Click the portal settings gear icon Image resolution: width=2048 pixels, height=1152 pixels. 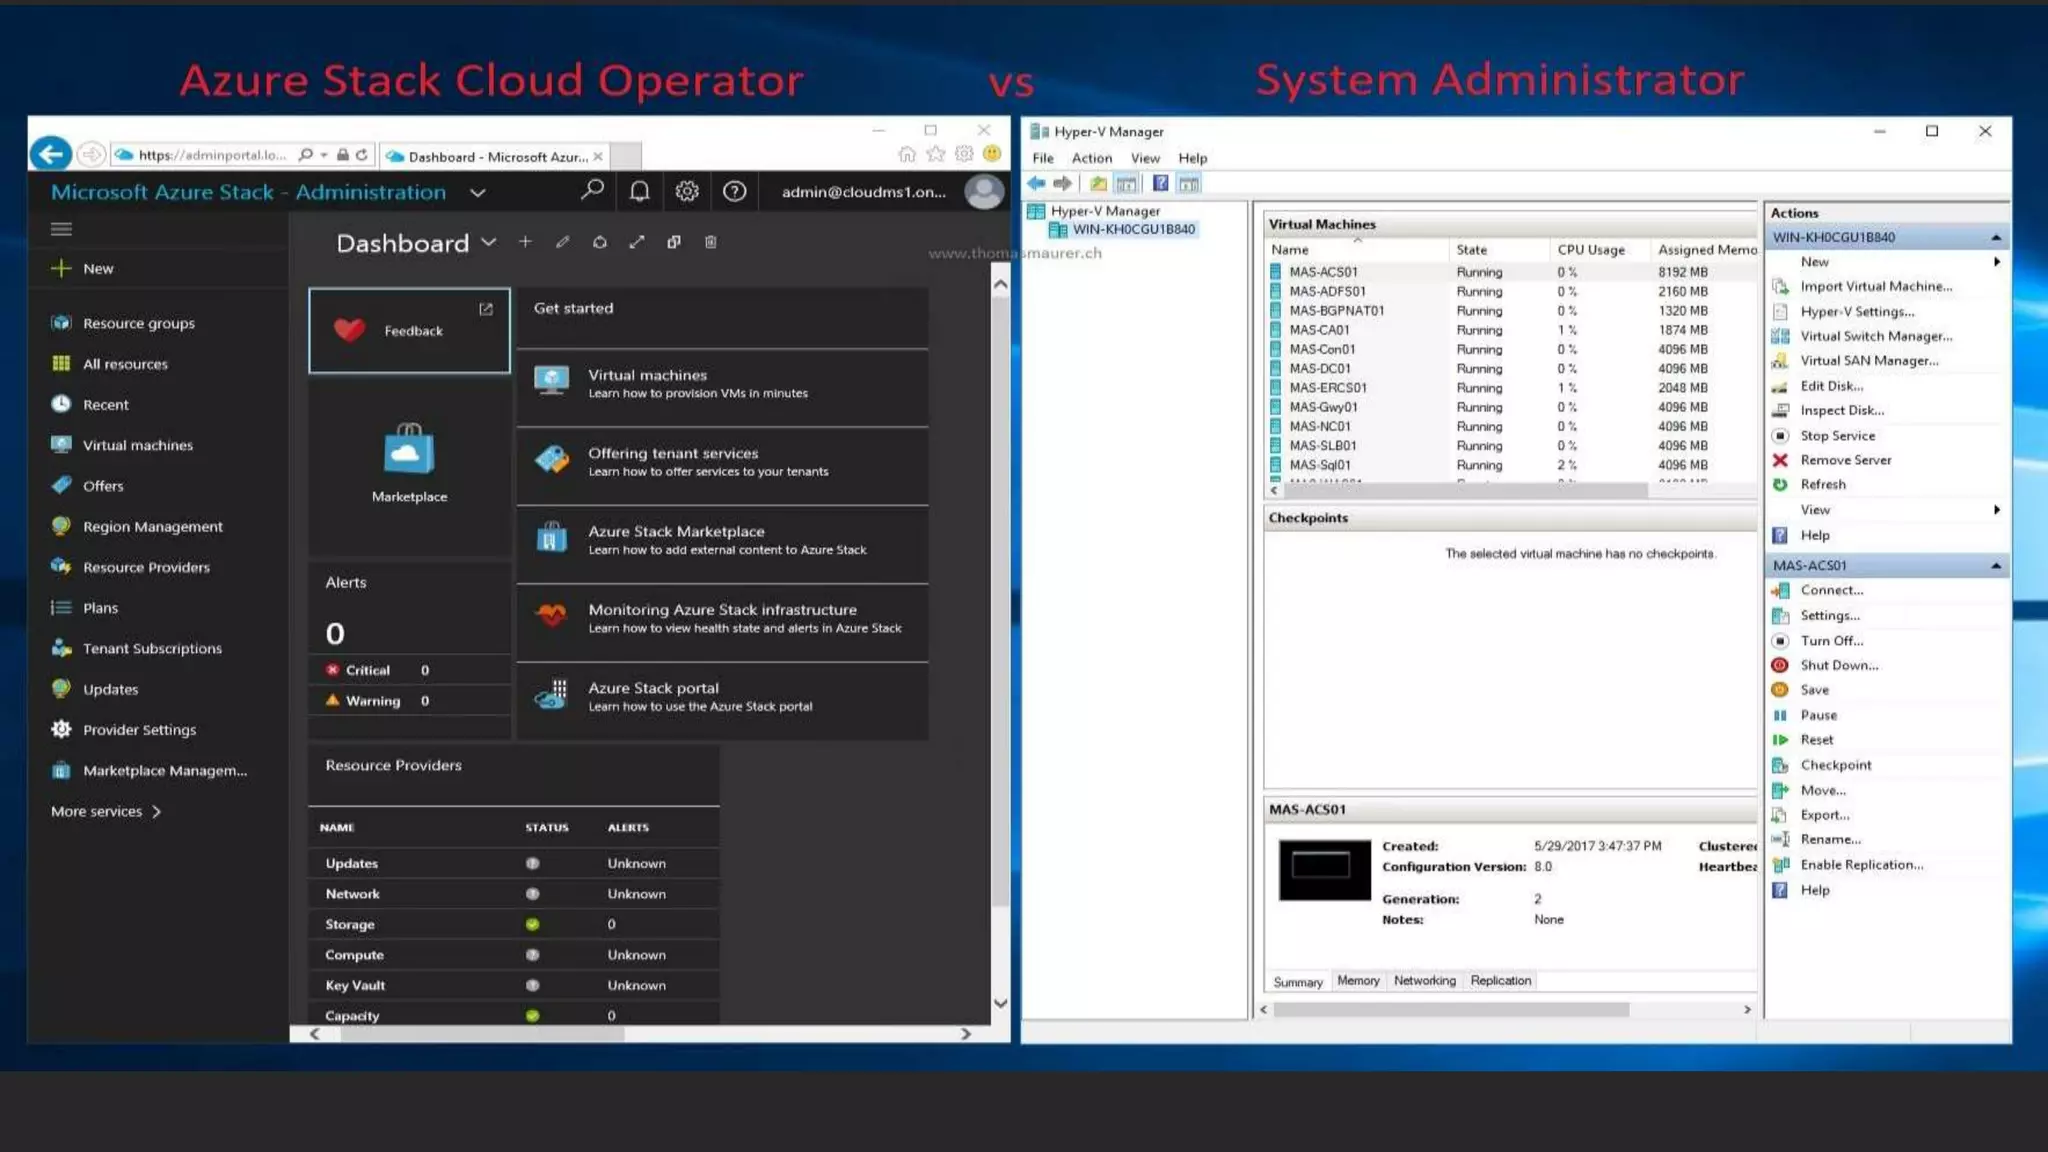click(x=687, y=191)
